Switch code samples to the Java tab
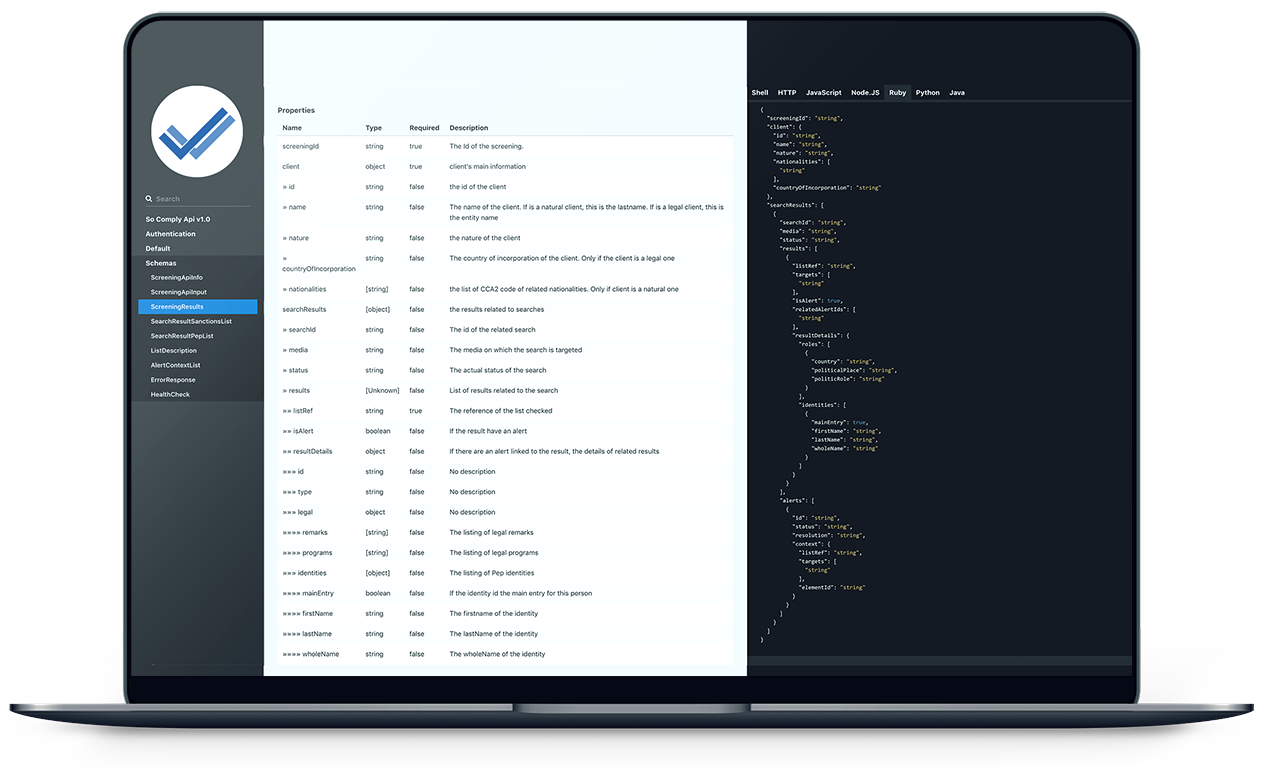1279x773 pixels. tap(957, 92)
